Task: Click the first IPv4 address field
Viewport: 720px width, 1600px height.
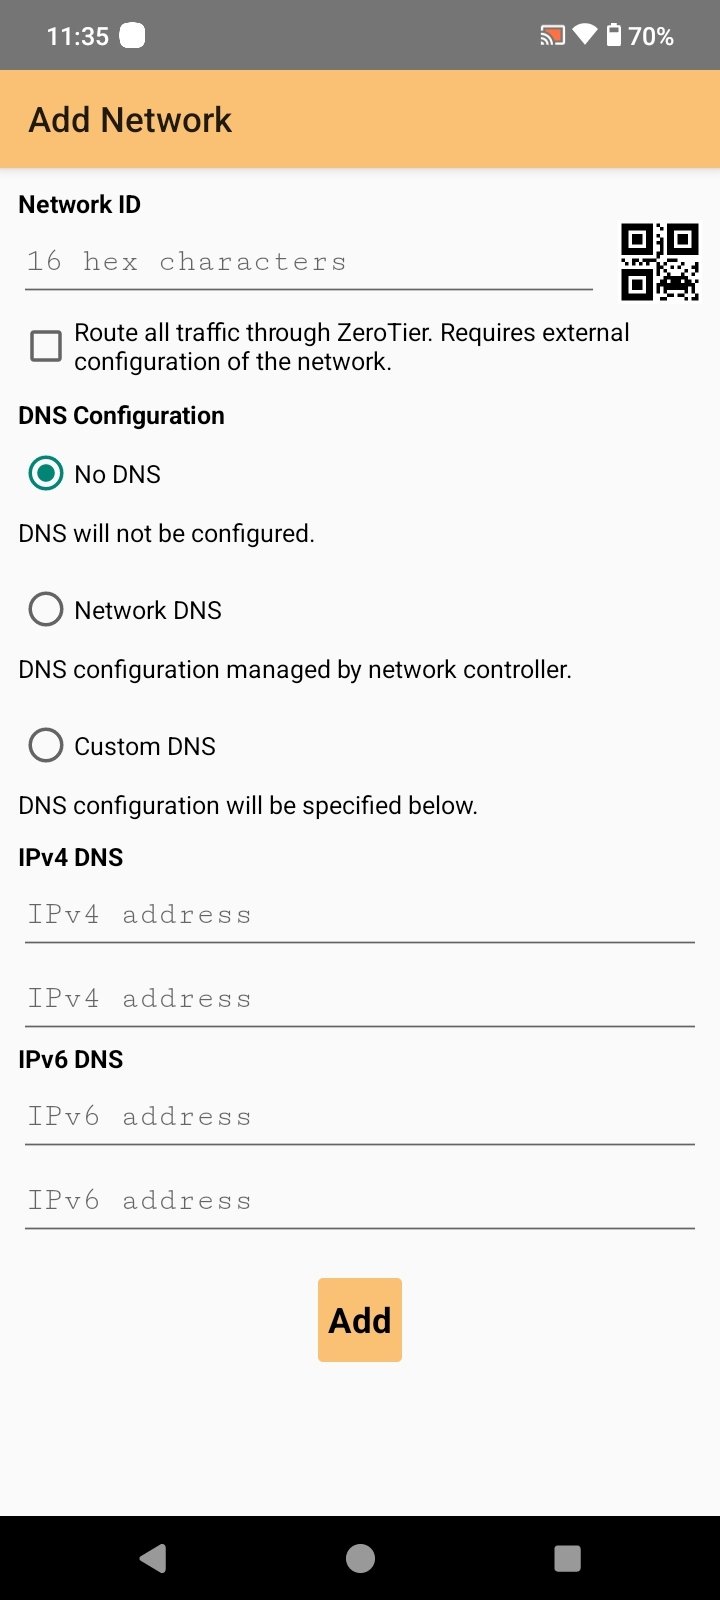Action: (x=360, y=915)
